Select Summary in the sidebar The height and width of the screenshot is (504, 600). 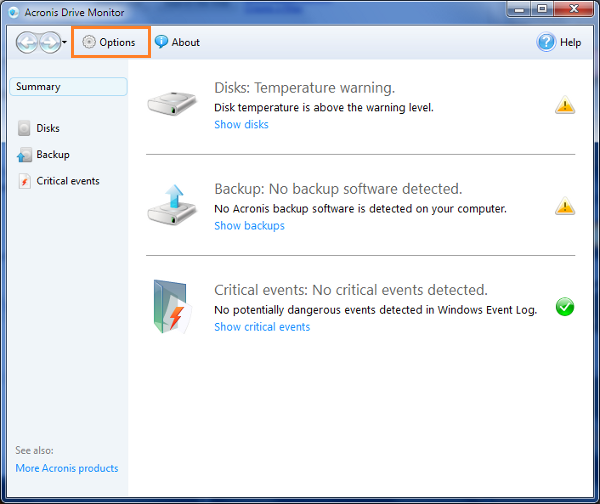click(x=68, y=86)
